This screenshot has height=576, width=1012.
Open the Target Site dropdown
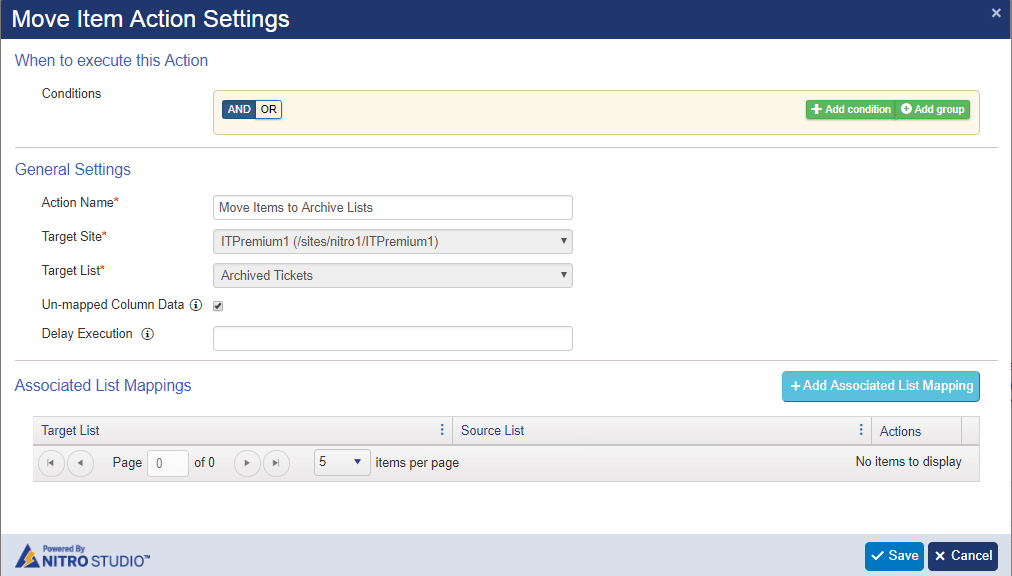pos(393,241)
